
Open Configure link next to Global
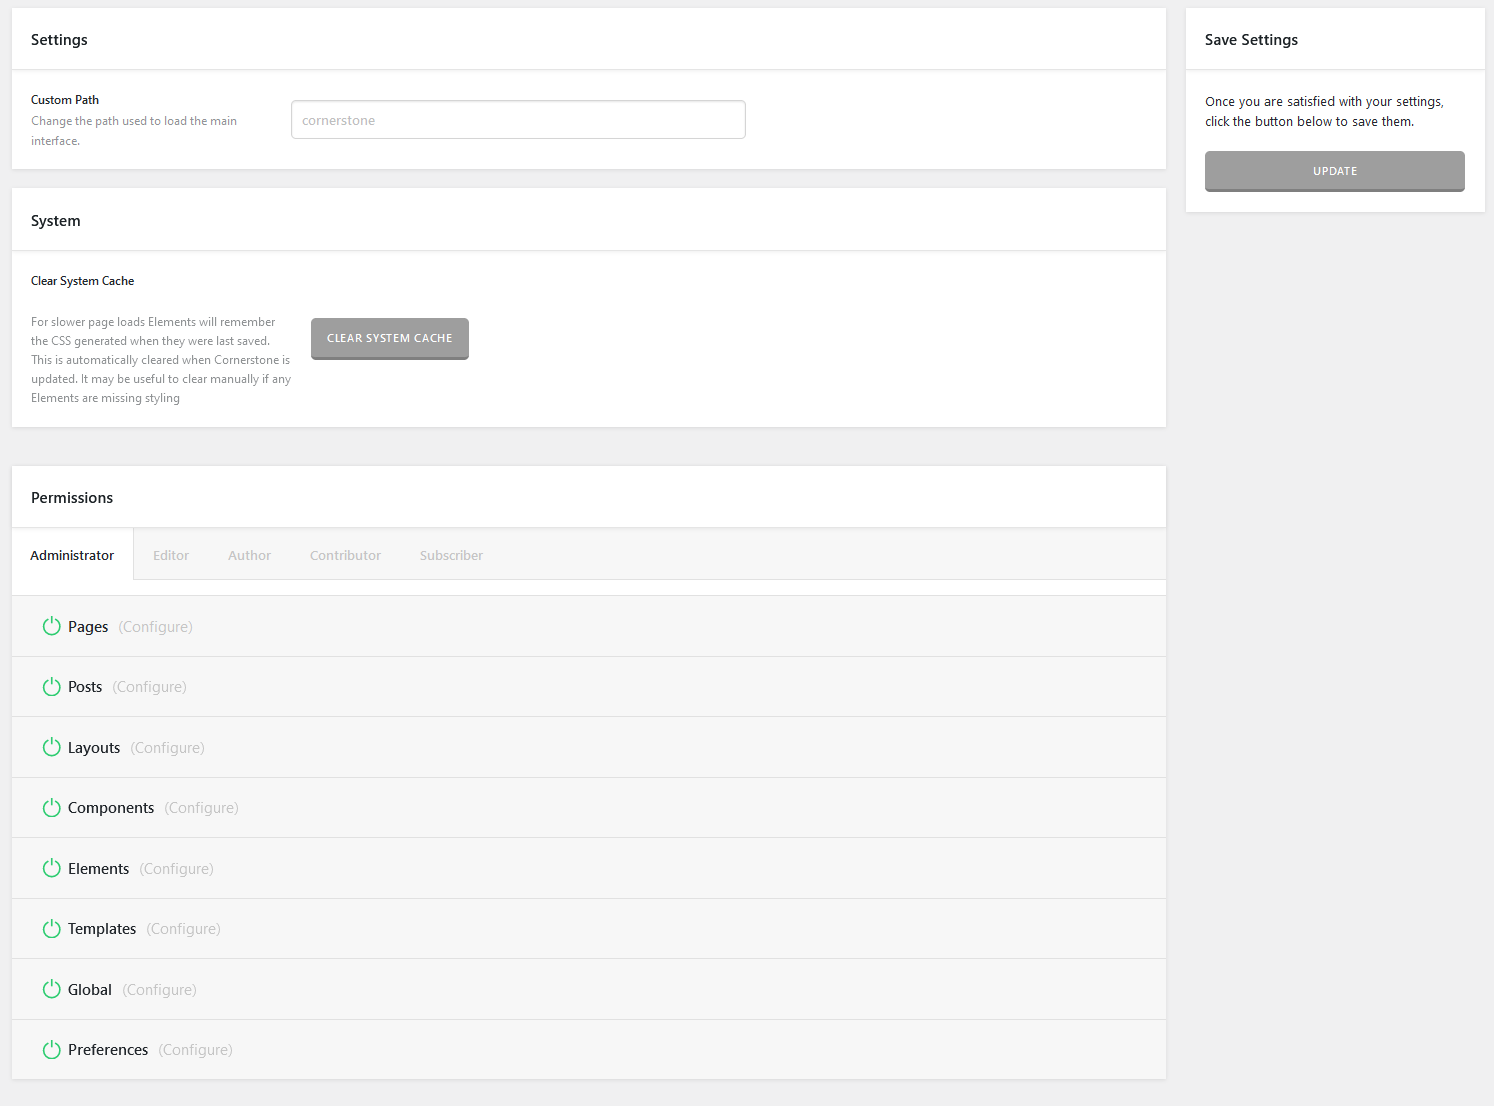tap(159, 990)
